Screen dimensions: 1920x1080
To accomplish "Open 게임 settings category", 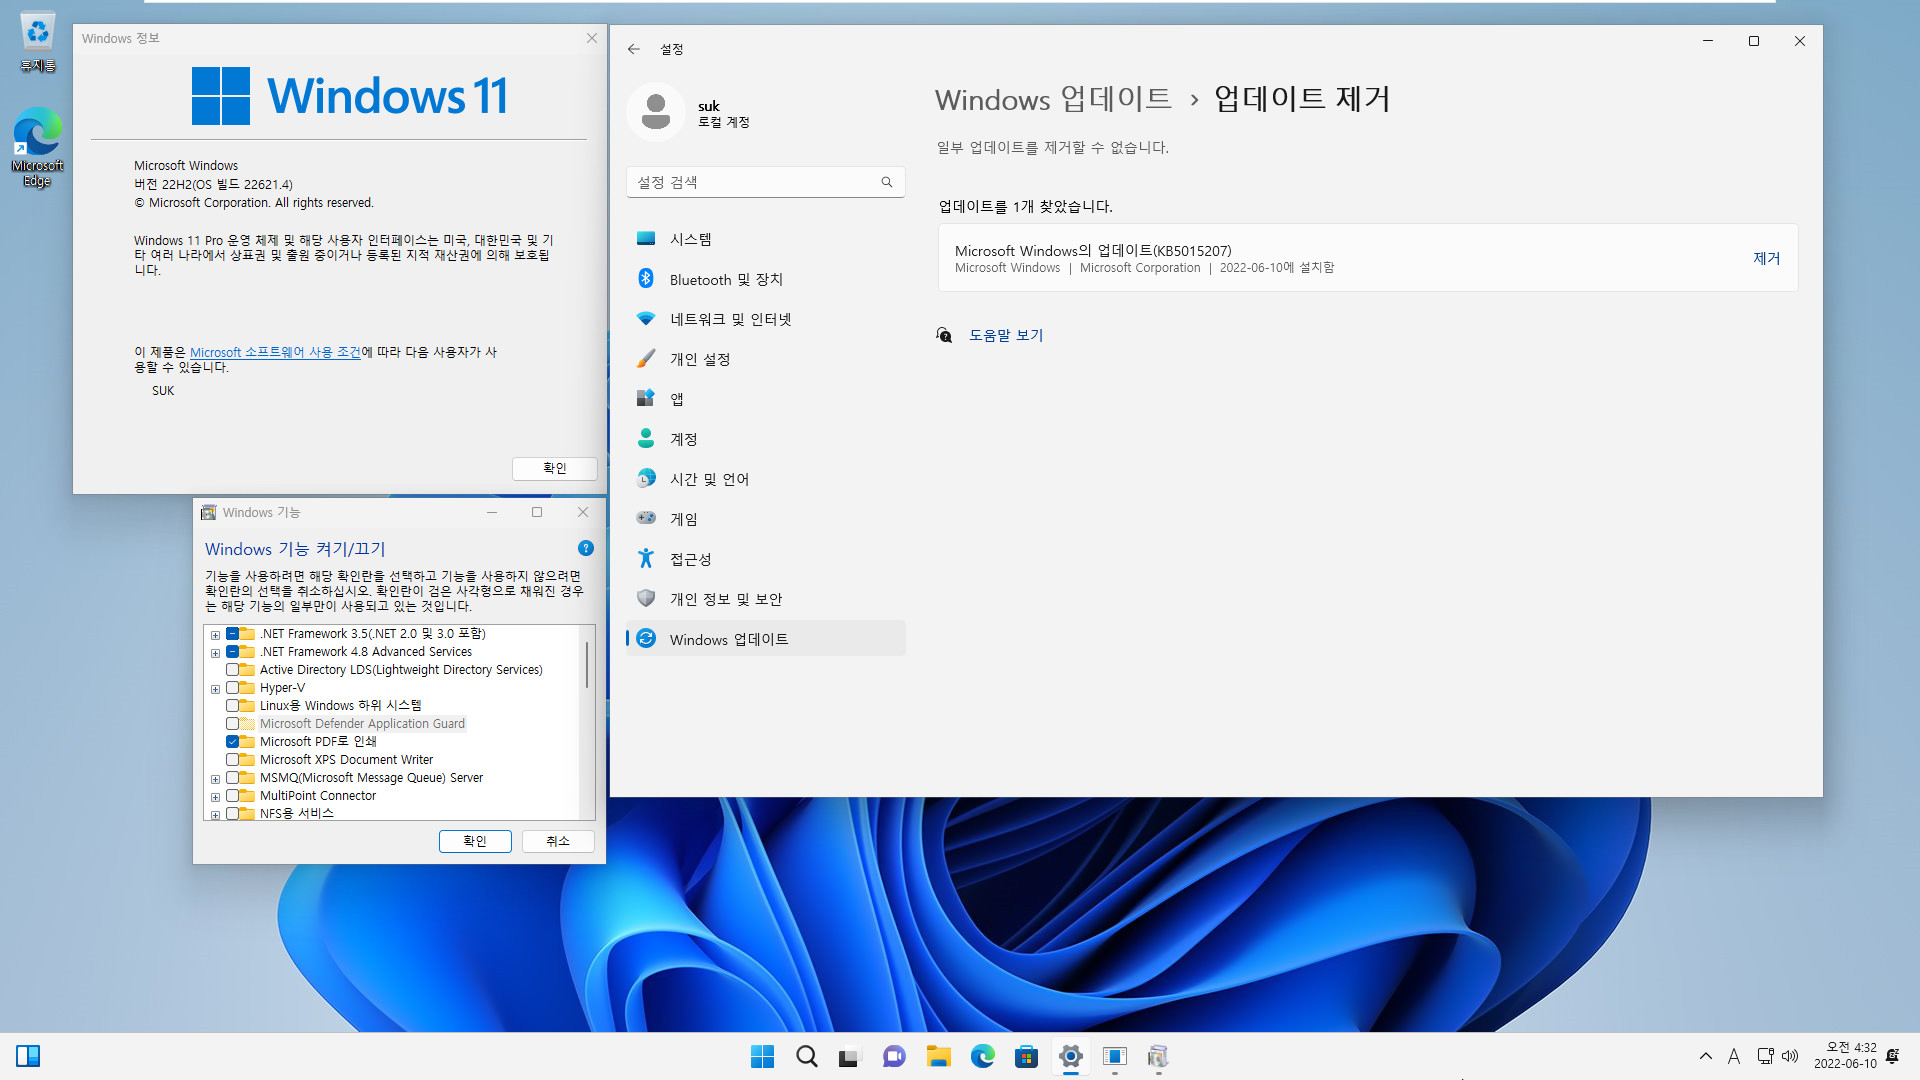I will [x=765, y=519].
